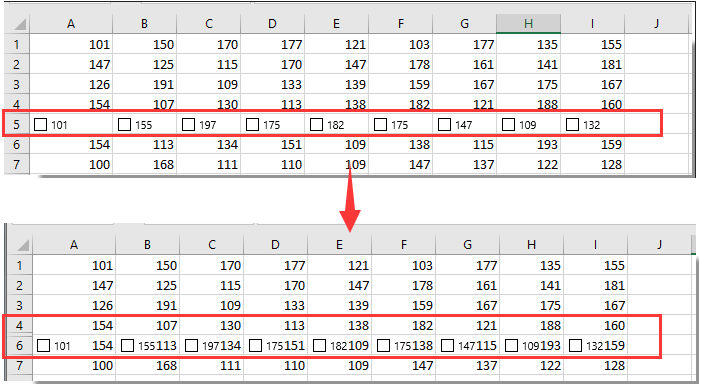Screen dimensions: 704x388
Task: Select cell H2 value 141 in lower sheet
Action: (532, 286)
